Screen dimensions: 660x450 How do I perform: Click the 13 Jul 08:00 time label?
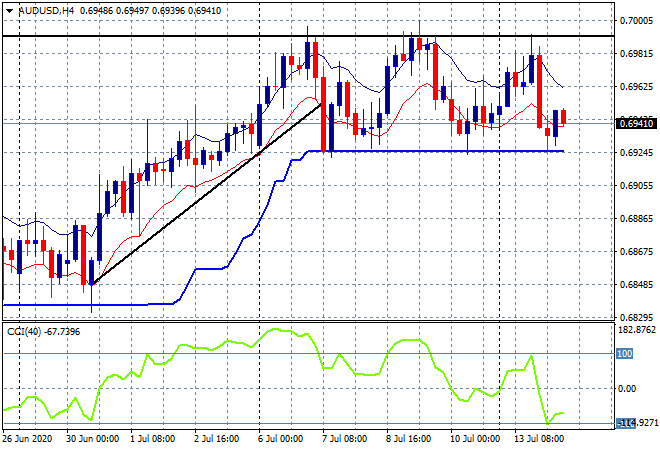(x=539, y=439)
